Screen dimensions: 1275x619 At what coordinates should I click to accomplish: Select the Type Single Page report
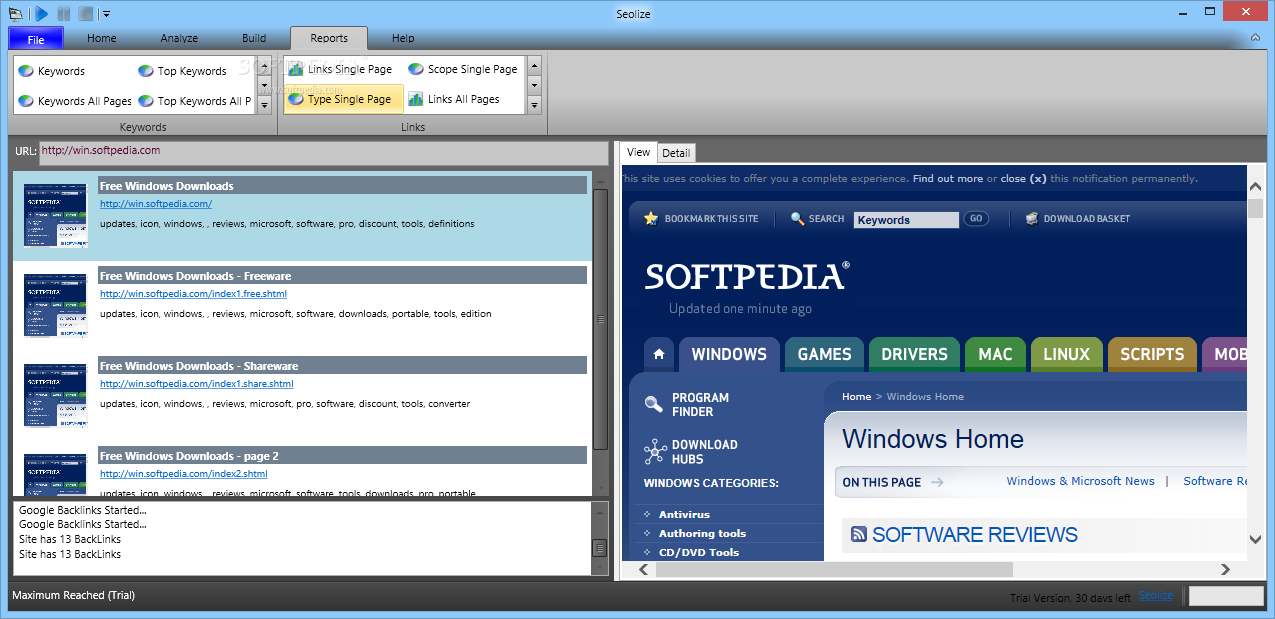344,99
